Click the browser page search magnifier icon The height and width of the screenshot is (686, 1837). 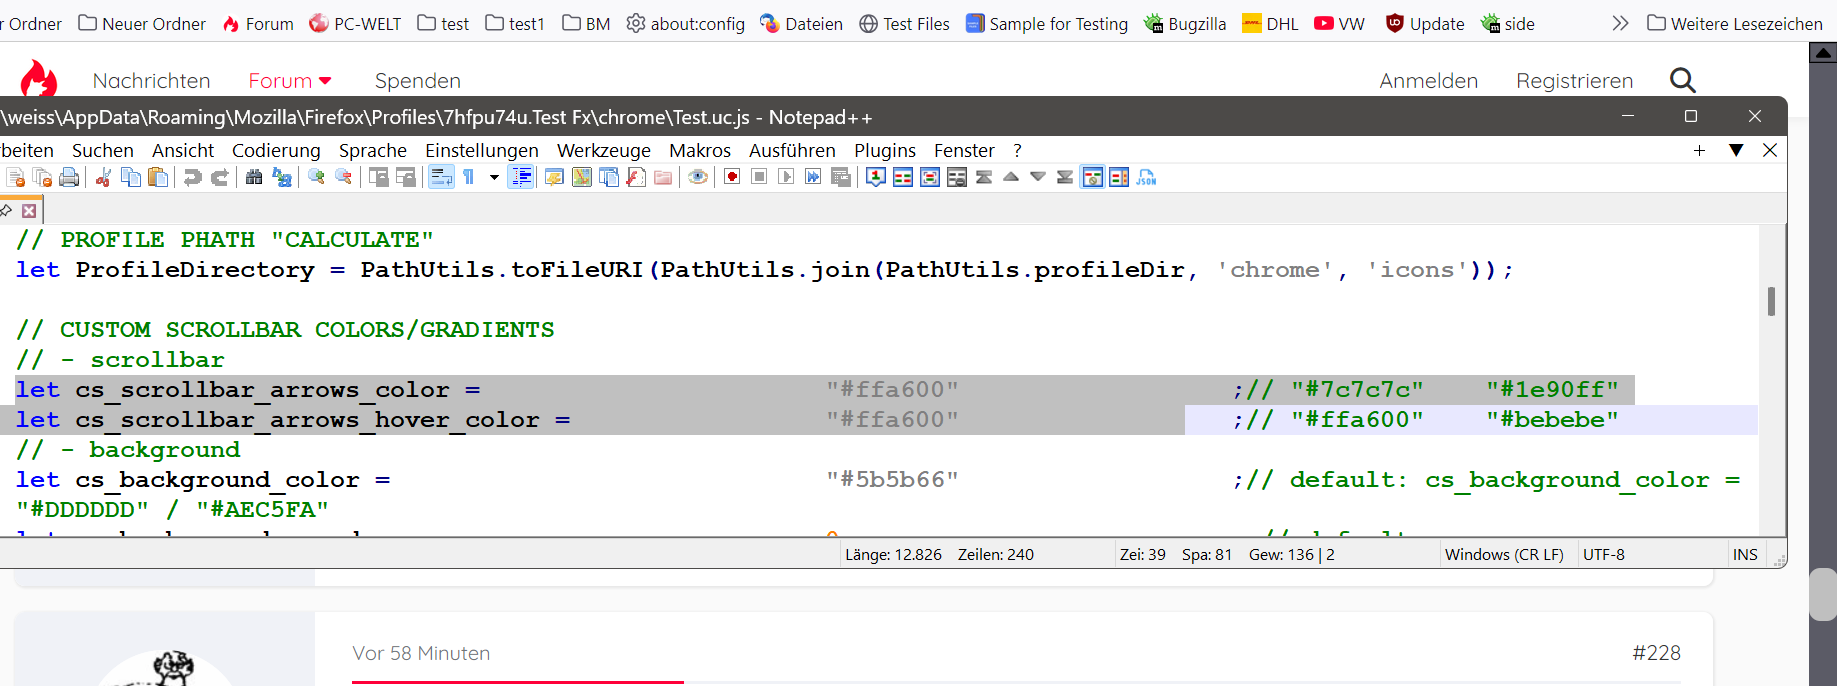(x=1683, y=80)
